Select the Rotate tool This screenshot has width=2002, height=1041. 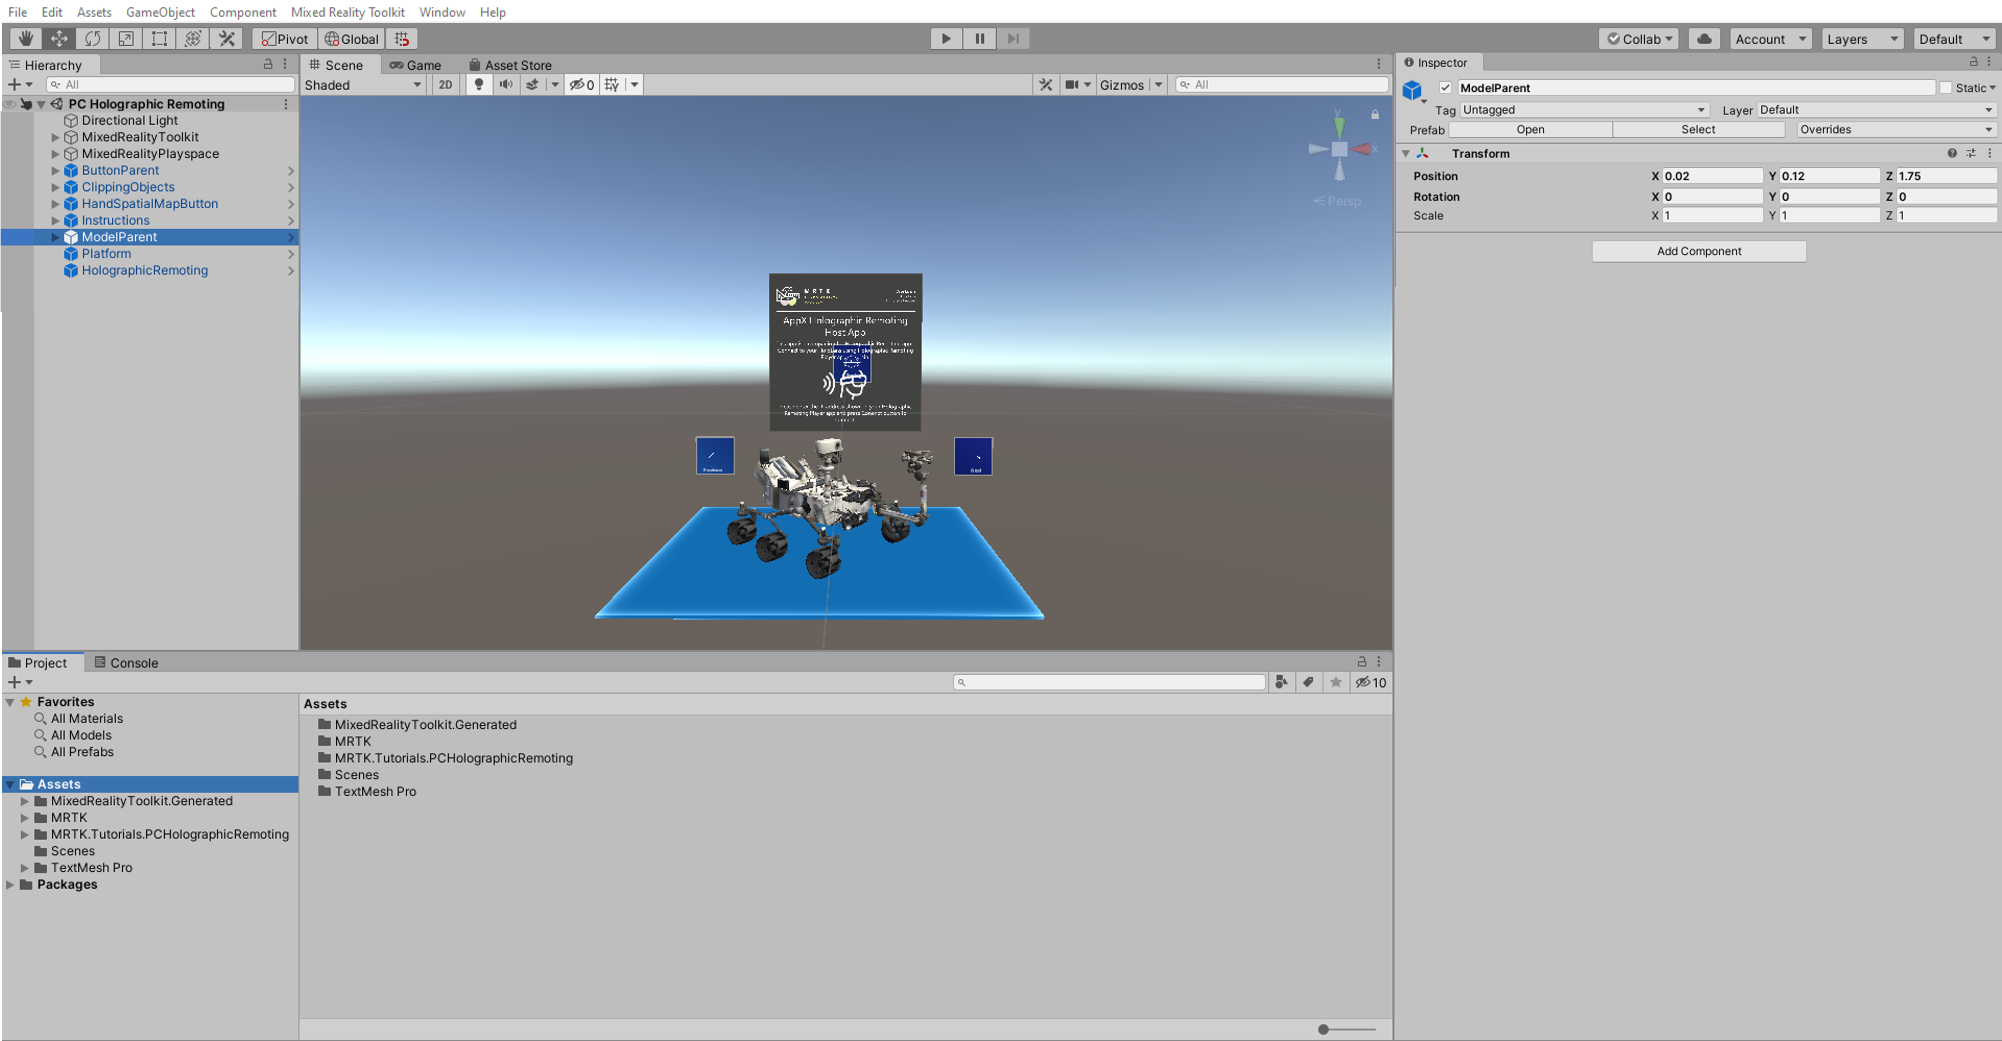tap(92, 39)
